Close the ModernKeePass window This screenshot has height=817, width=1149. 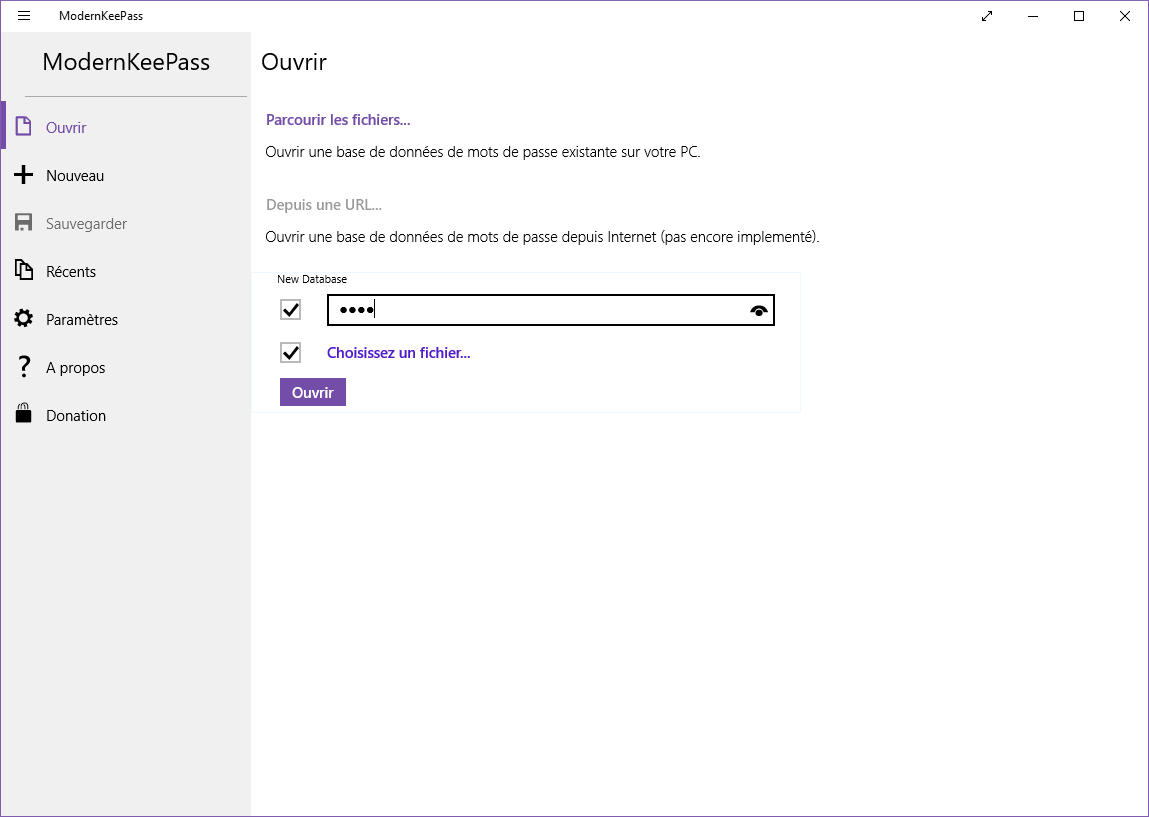[x=1125, y=16]
